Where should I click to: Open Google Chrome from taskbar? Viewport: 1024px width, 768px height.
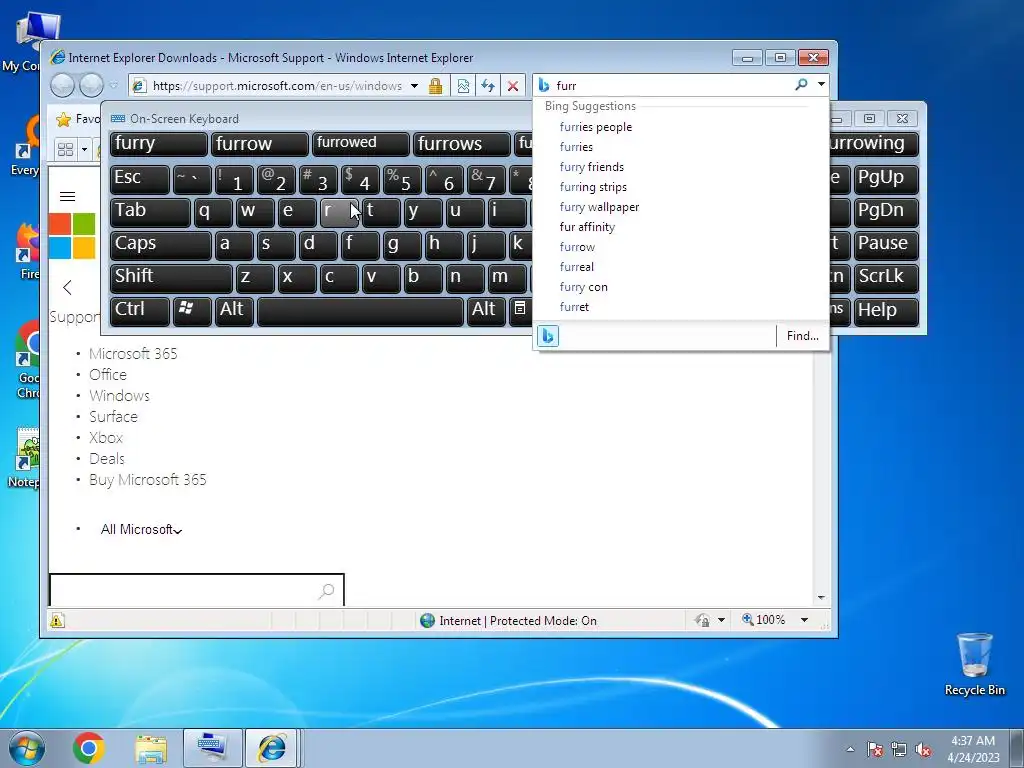point(89,748)
